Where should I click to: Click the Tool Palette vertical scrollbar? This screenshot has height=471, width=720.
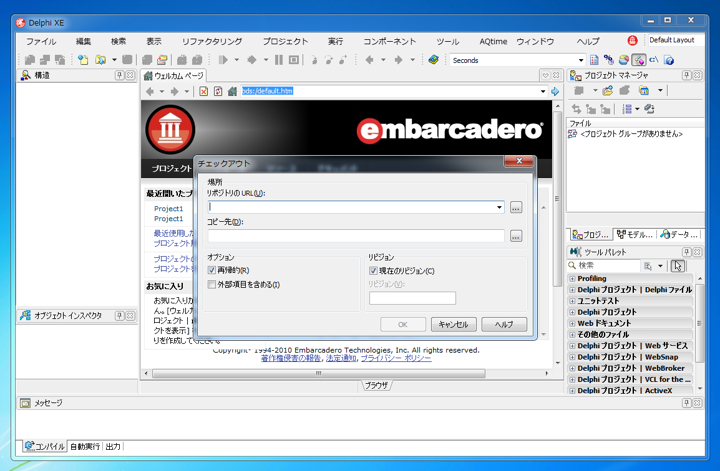700,323
